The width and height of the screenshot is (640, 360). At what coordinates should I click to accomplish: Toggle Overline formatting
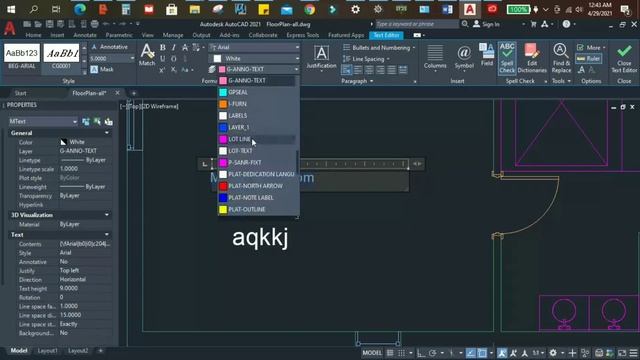tap(173, 59)
